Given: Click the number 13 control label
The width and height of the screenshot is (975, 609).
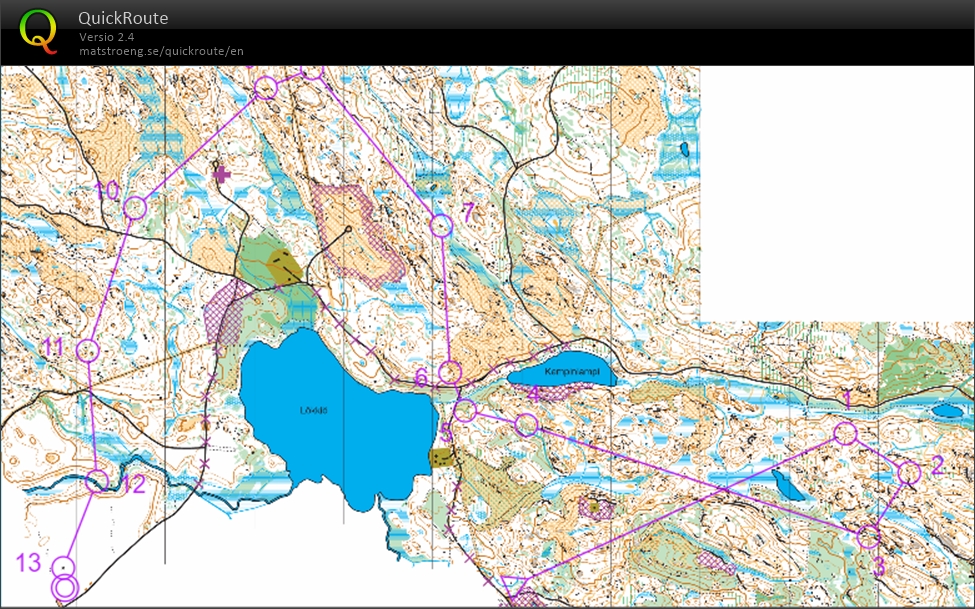Looking at the screenshot, I should [x=27, y=562].
